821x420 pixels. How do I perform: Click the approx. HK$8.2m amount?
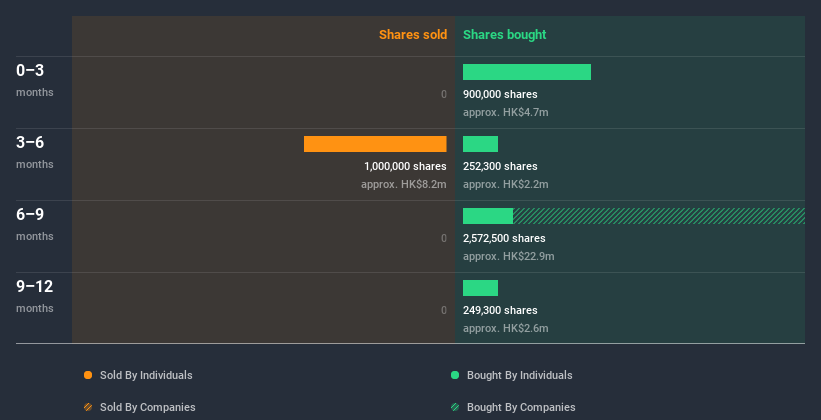(x=404, y=184)
